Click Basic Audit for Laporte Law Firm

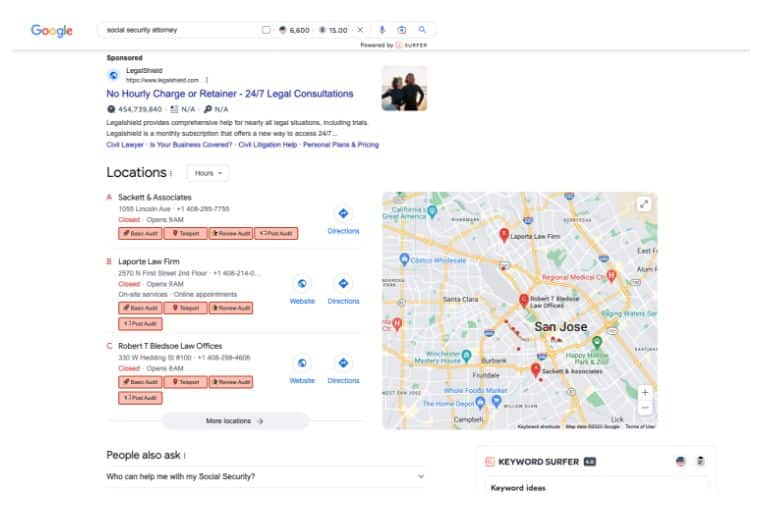pyautogui.click(x=140, y=308)
